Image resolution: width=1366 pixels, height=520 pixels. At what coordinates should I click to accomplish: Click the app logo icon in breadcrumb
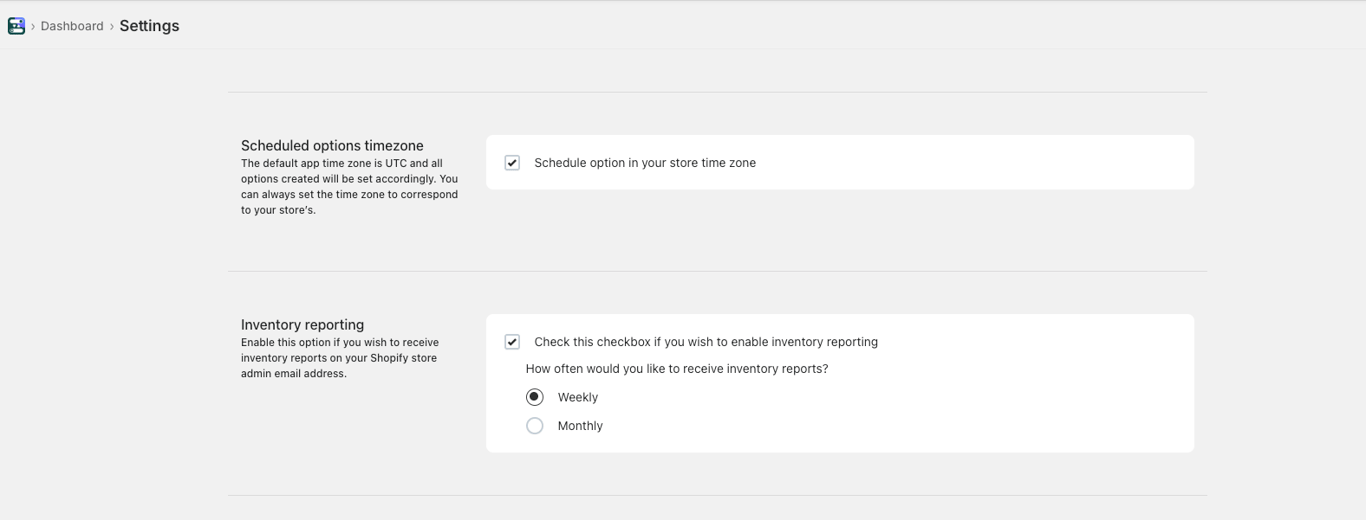click(x=16, y=26)
